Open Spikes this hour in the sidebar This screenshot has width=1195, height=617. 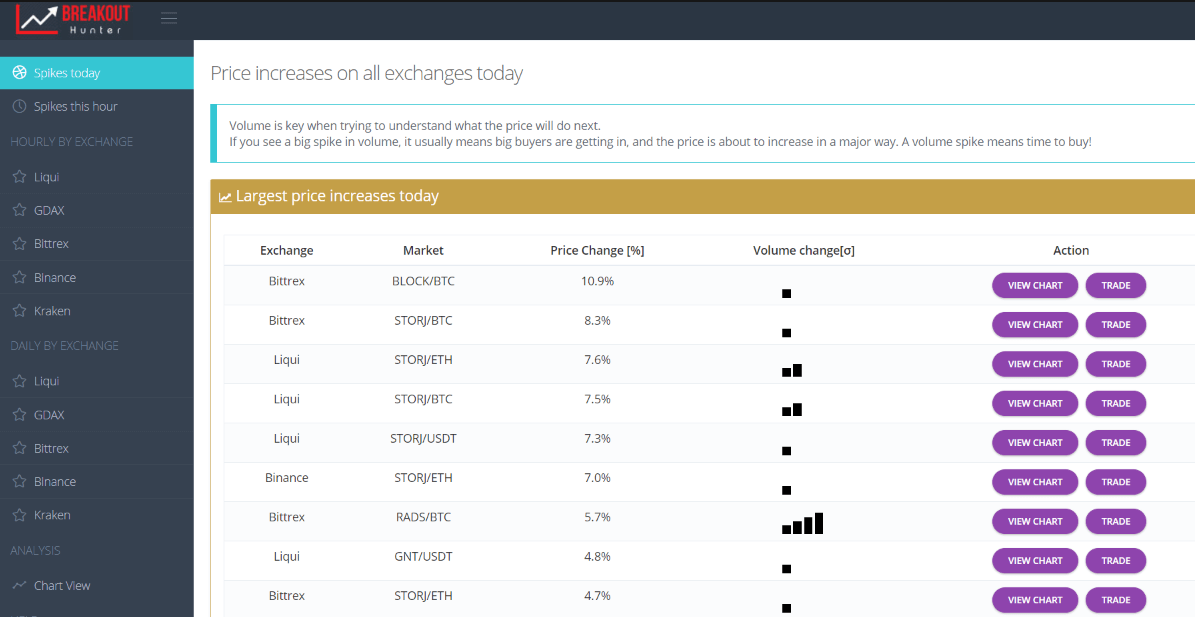coord(97,107)
